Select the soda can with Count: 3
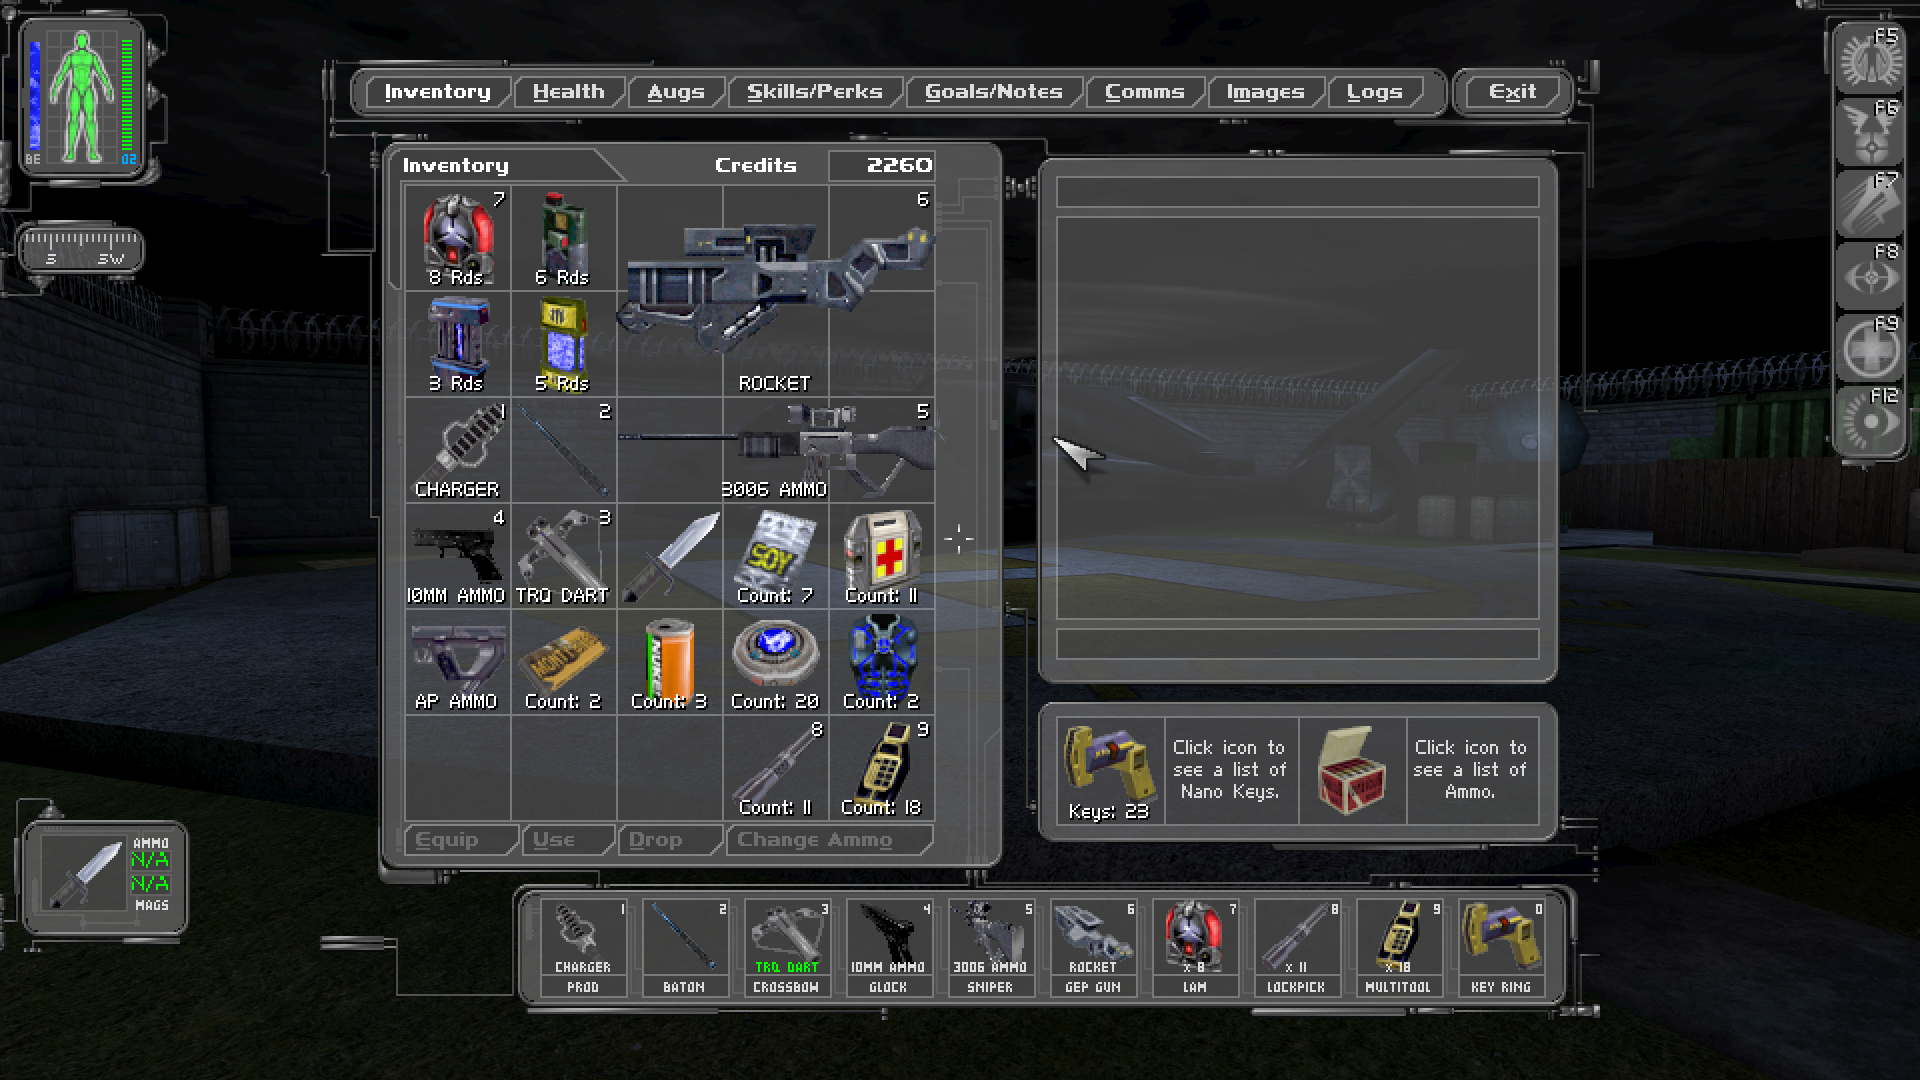 669,662
